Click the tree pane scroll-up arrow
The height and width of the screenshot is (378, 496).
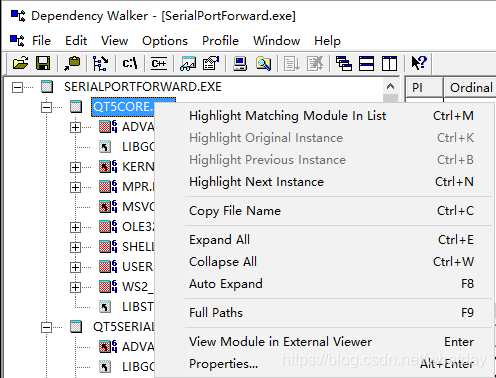tap(390, 87)
